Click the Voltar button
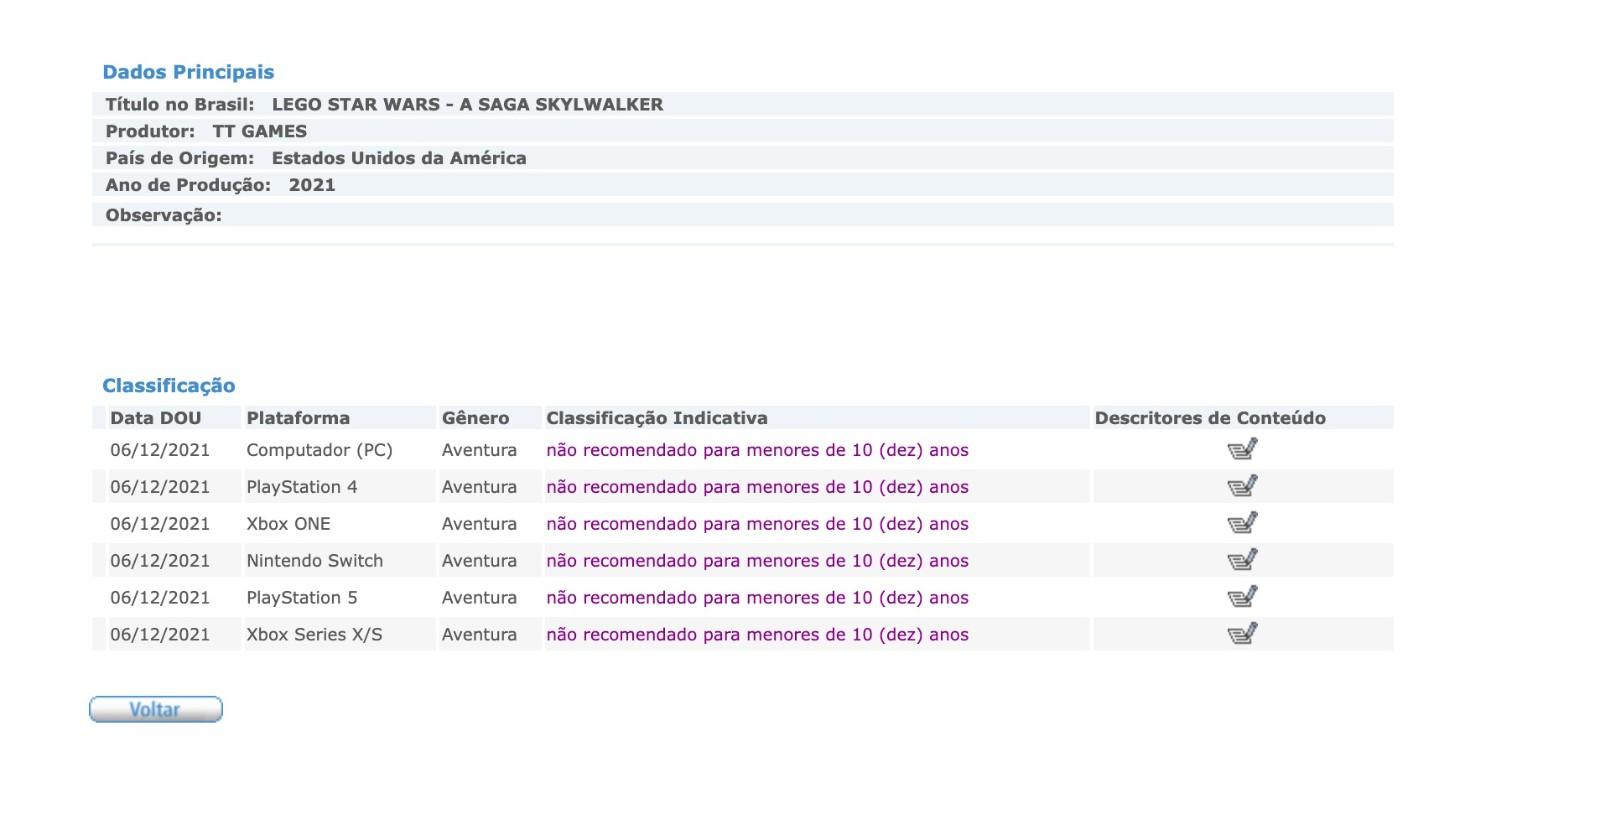Screen dimensions: 1600x813 pos(156,710)
